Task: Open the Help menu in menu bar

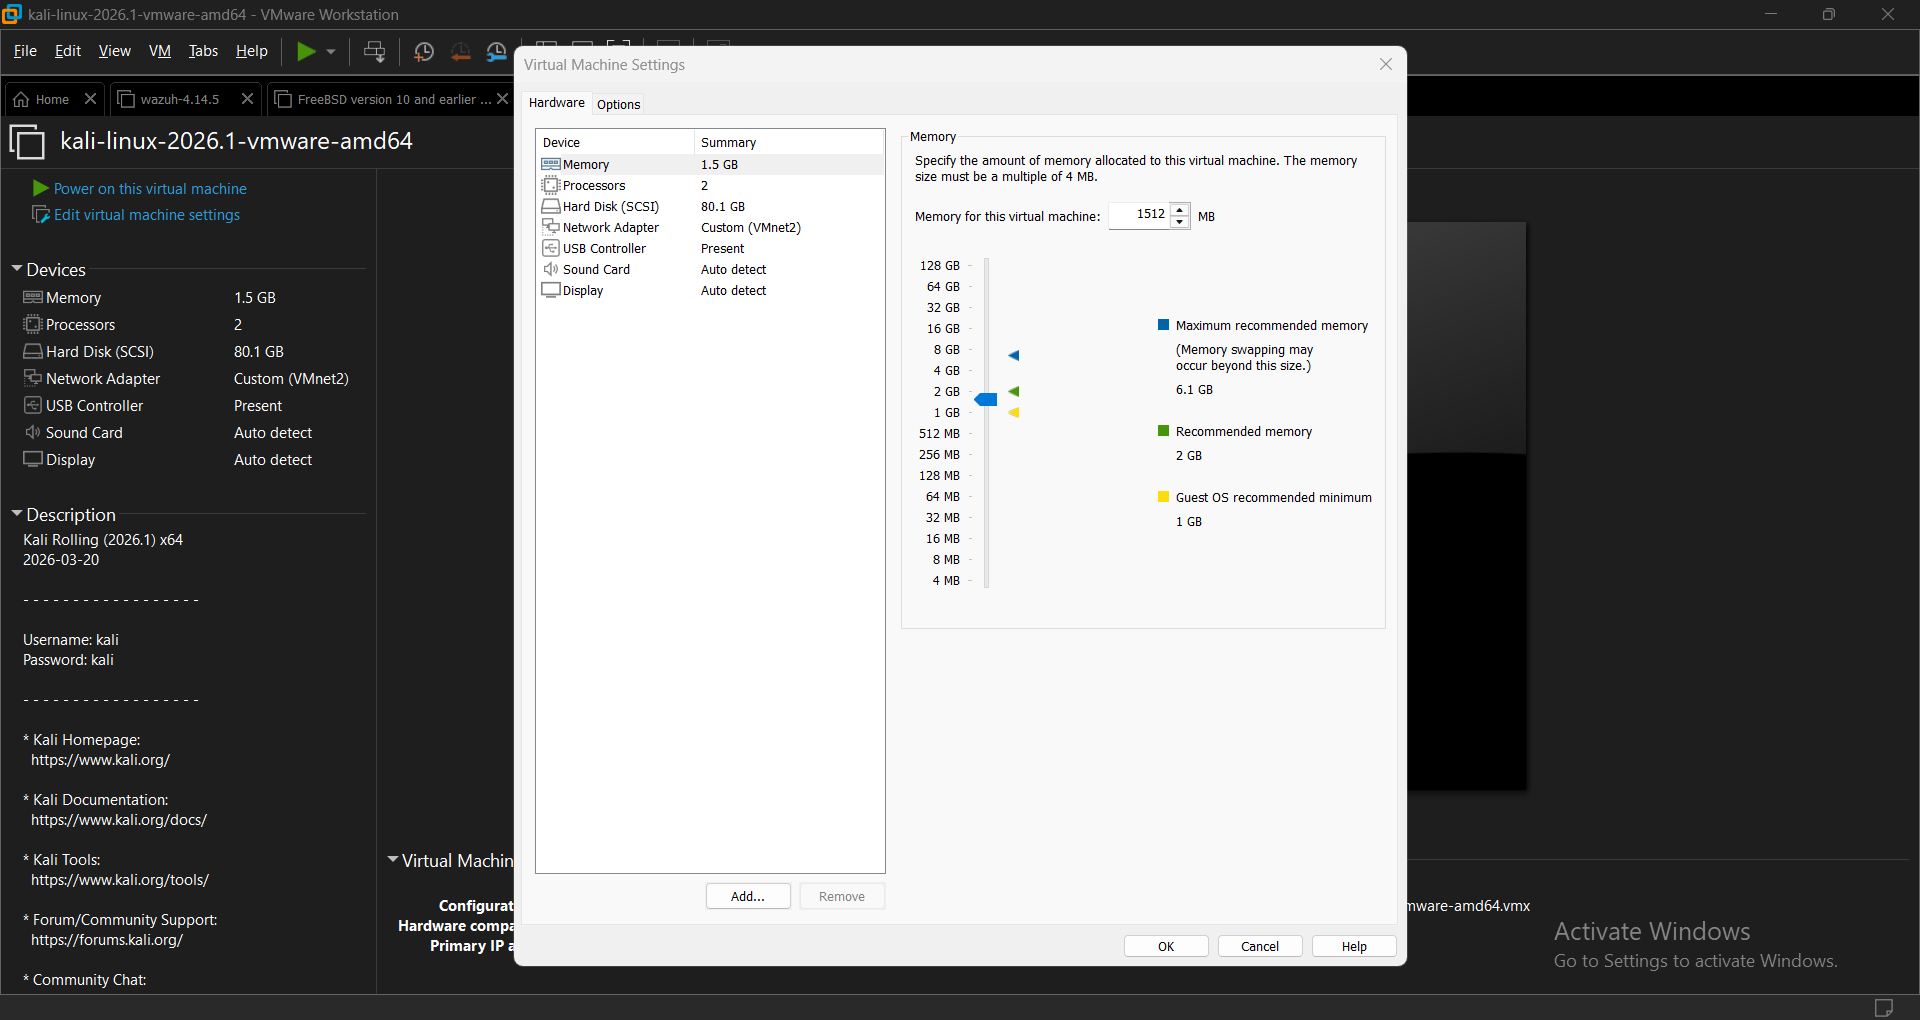Action: (x=251, y=51)
